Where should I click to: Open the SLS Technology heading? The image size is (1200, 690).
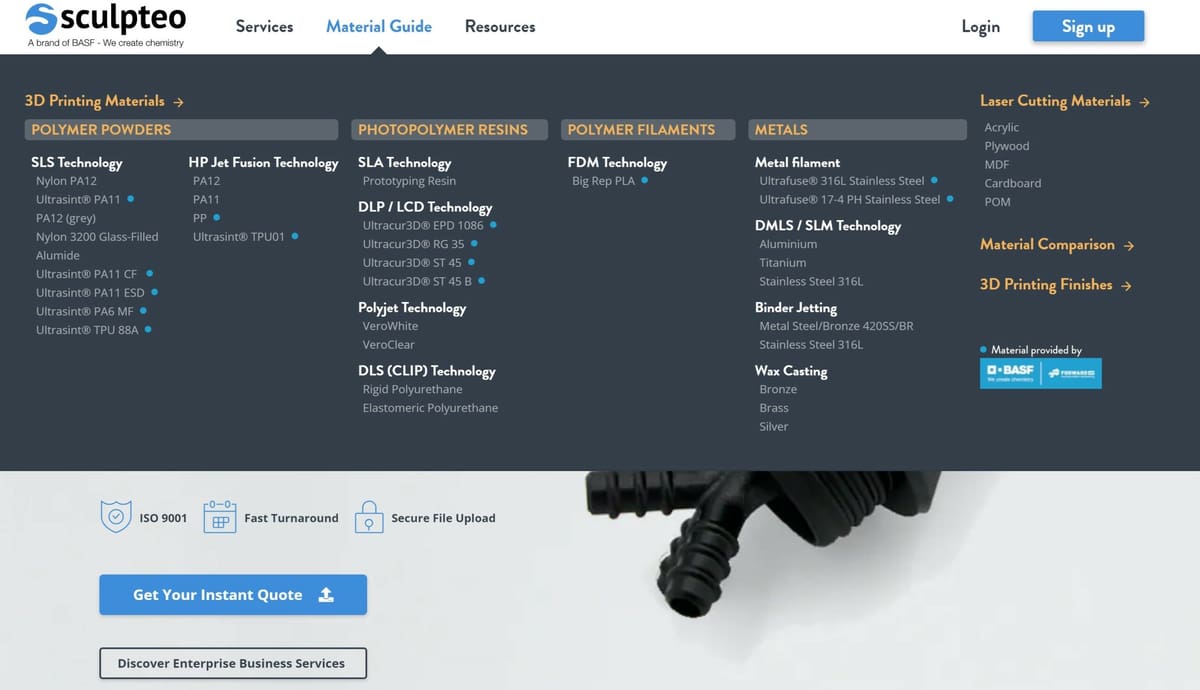click(77, 163)
